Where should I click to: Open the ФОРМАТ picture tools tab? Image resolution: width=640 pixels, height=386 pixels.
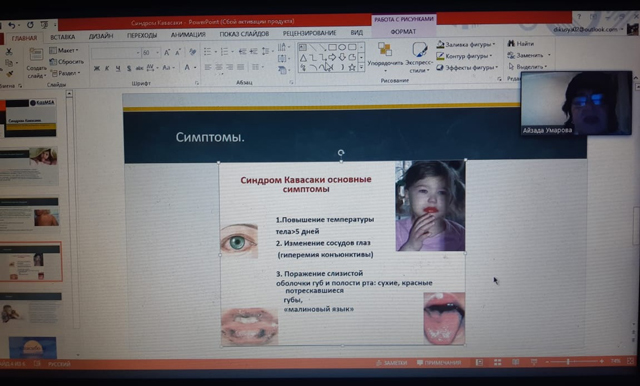coord(403,31)
